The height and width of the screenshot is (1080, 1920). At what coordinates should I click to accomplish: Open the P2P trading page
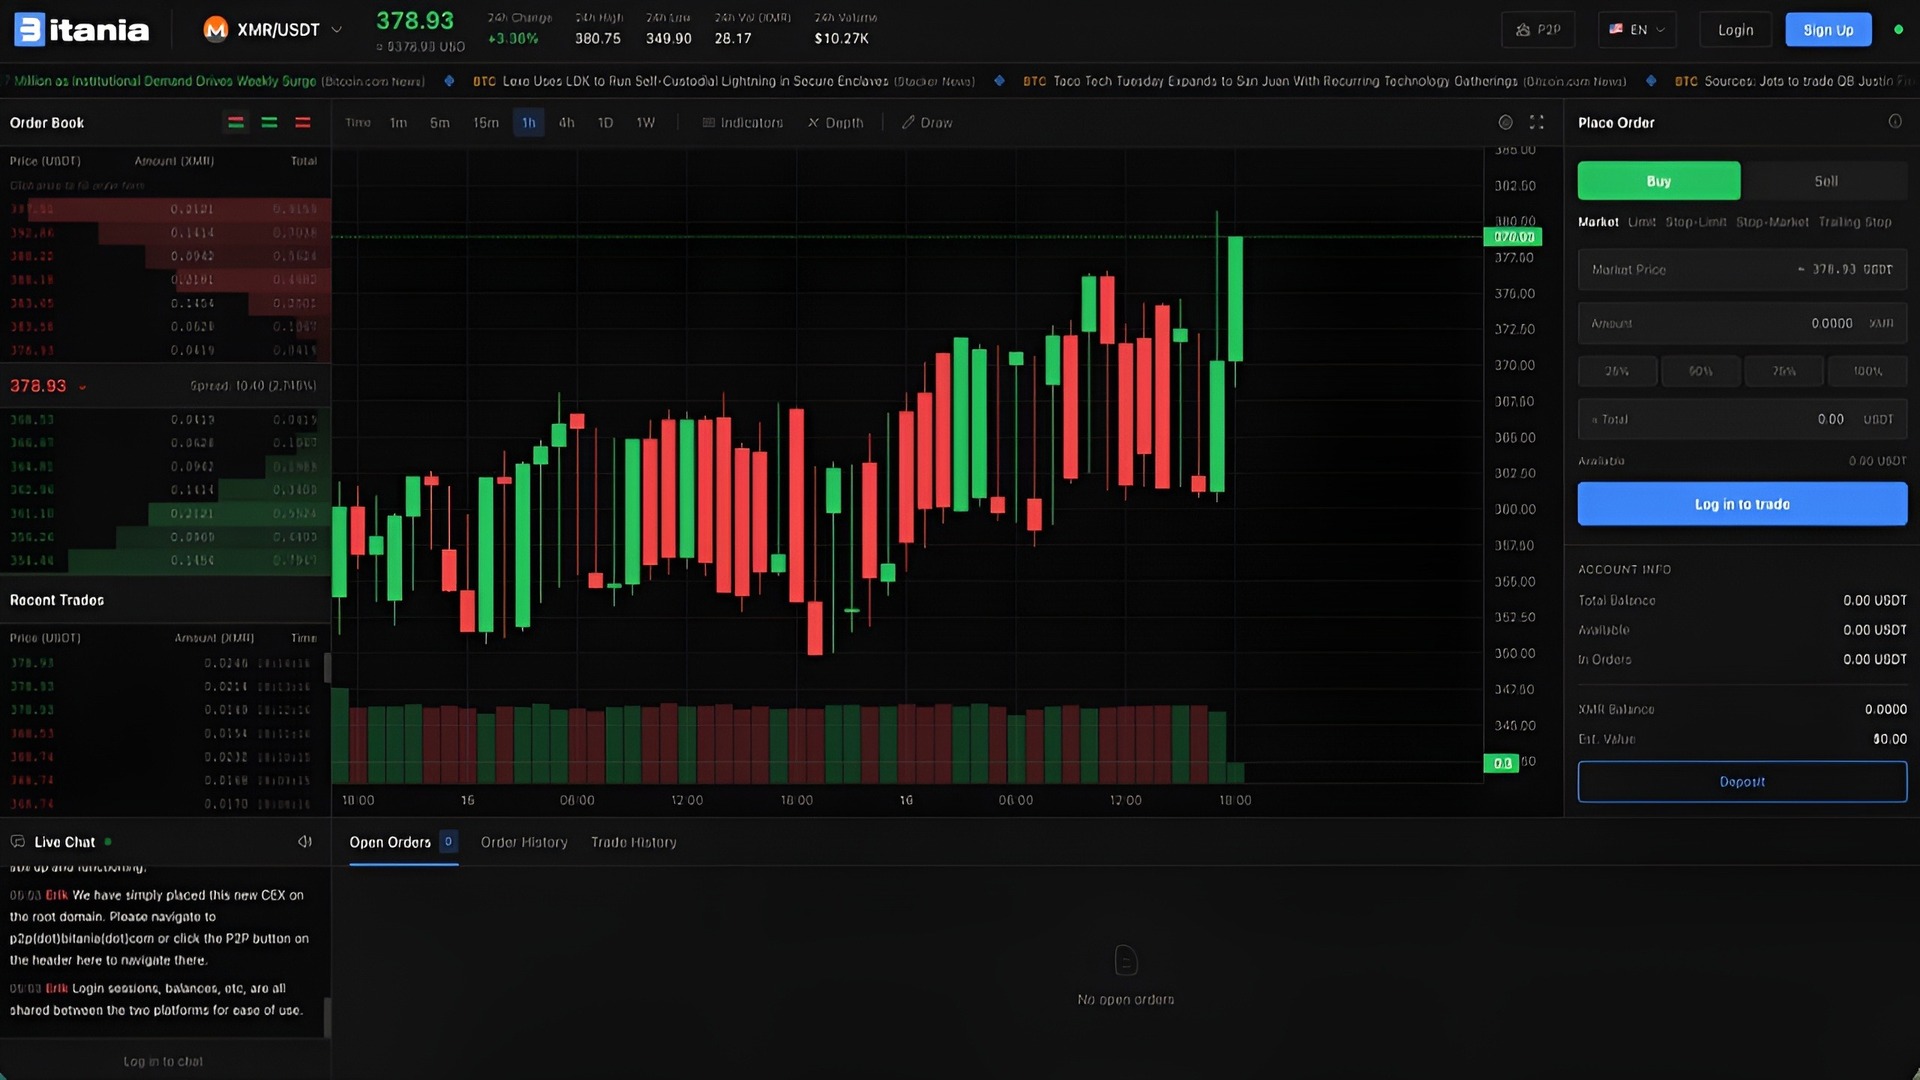(1538, 29)
